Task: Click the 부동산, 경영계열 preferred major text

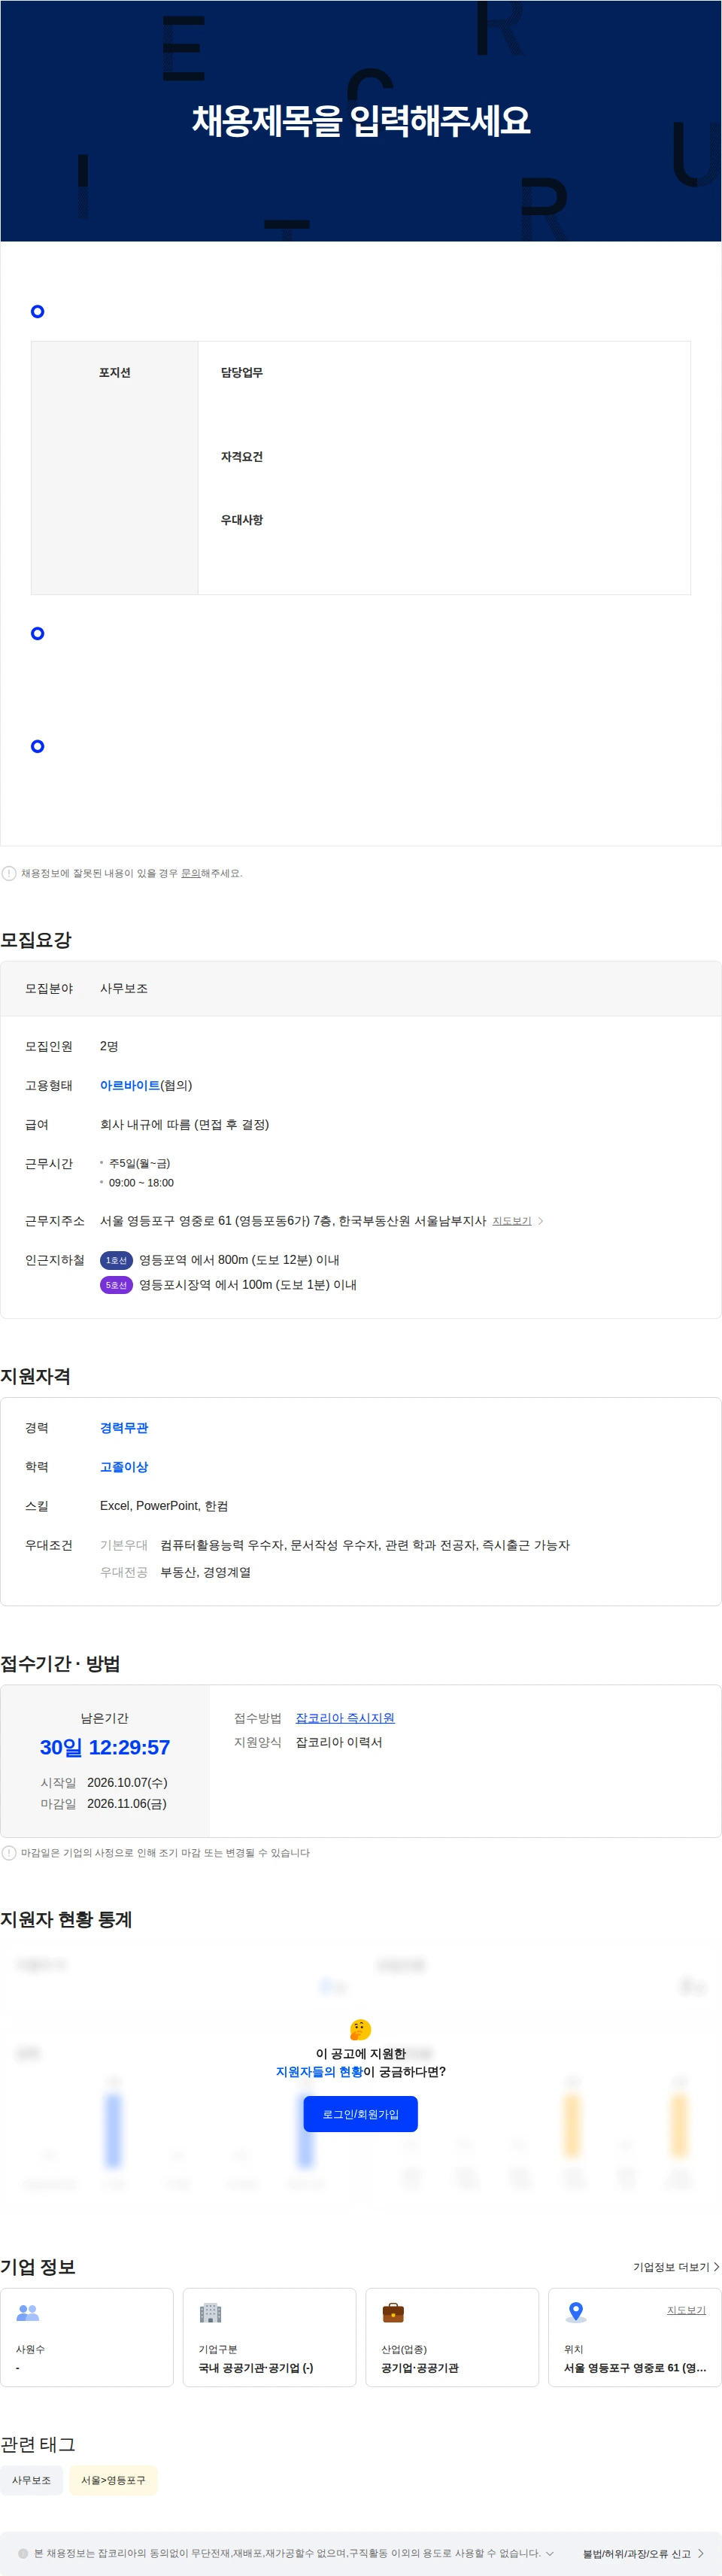Action: pyautogui.click(x=206, y=1572)
